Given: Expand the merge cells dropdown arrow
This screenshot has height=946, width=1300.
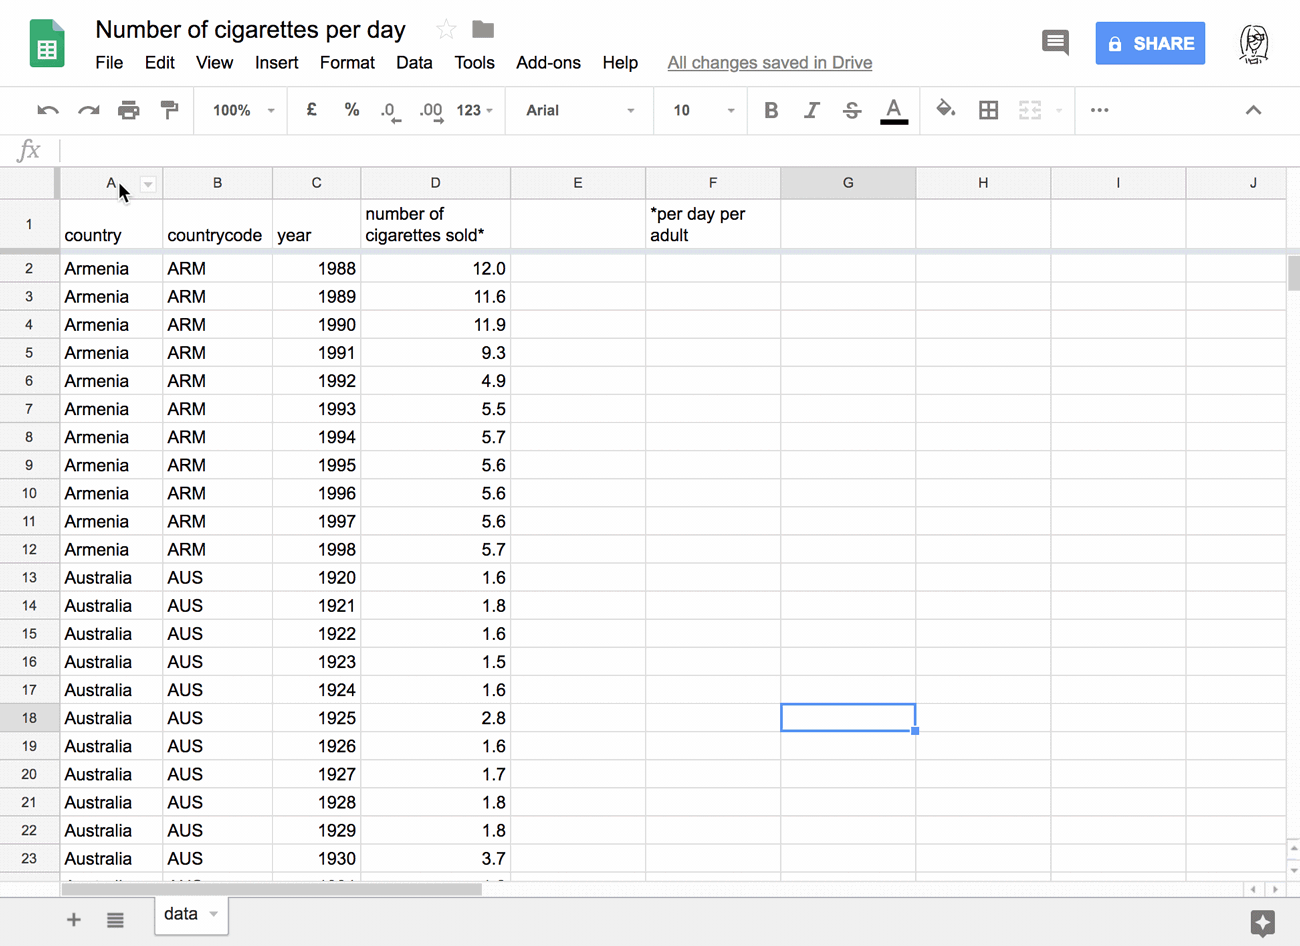Looking at the screenshot, I should pos(1059,110).
